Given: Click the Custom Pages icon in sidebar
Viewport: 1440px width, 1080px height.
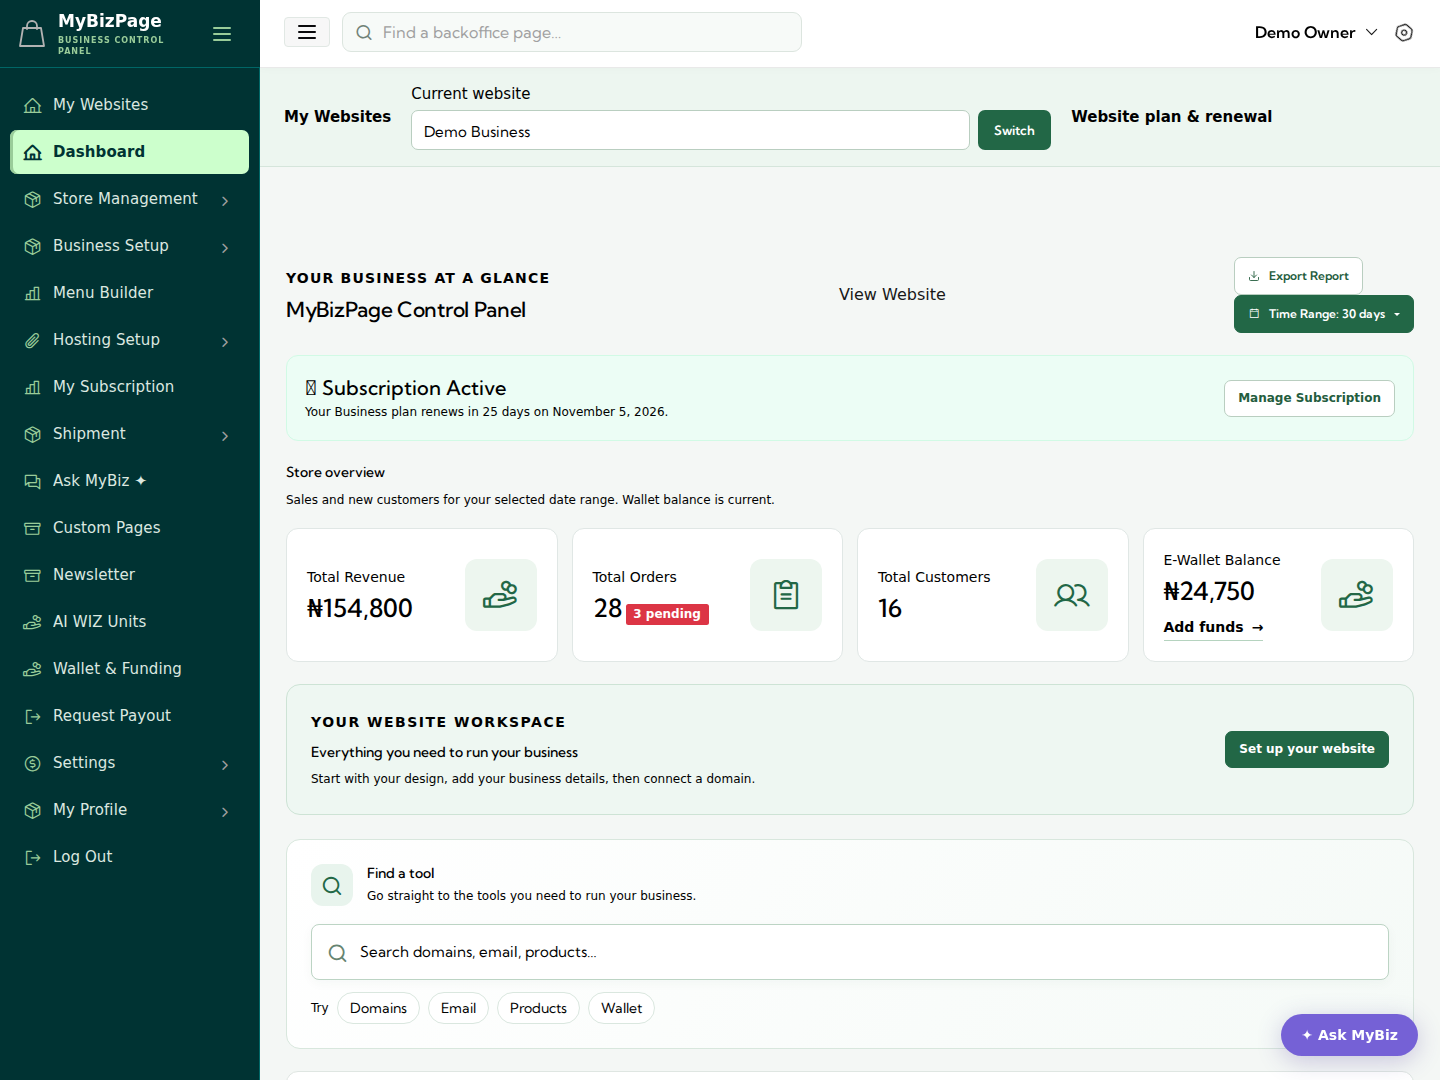Looking at the screenshot, I should pyautogui.click(x=33, y=528).
